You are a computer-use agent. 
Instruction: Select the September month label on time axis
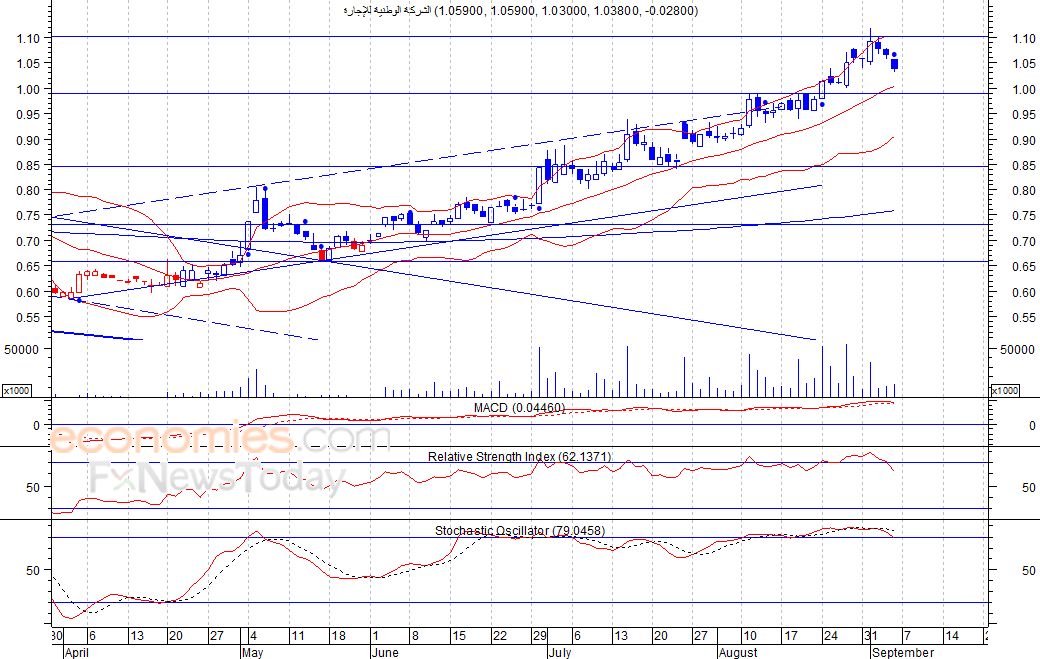(x=903, y=652)
